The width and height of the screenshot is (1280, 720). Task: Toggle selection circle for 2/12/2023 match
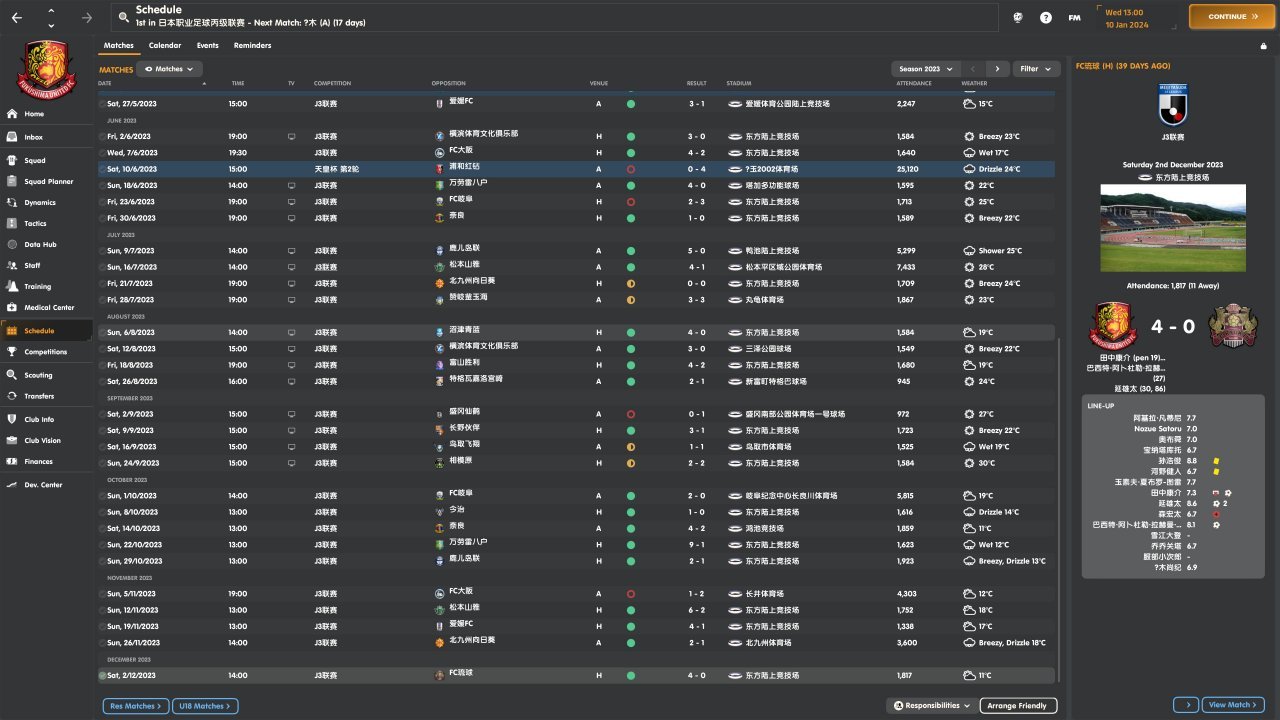pos(102,676)
